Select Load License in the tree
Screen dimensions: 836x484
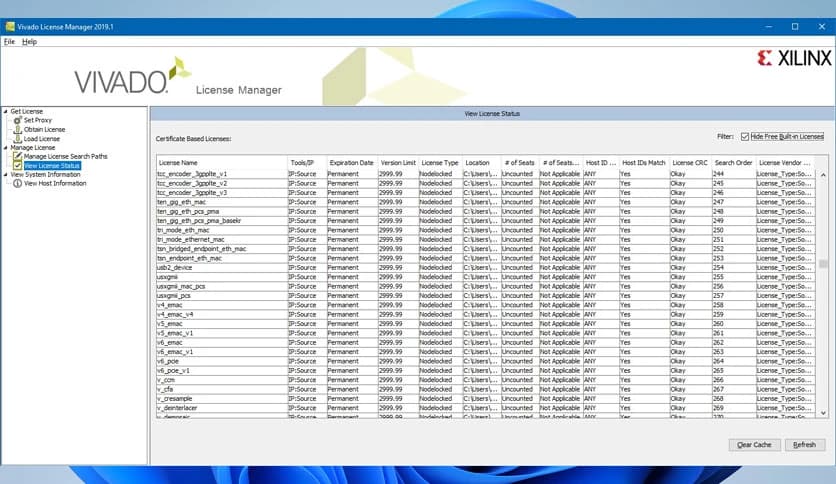(x=42, y=139)
